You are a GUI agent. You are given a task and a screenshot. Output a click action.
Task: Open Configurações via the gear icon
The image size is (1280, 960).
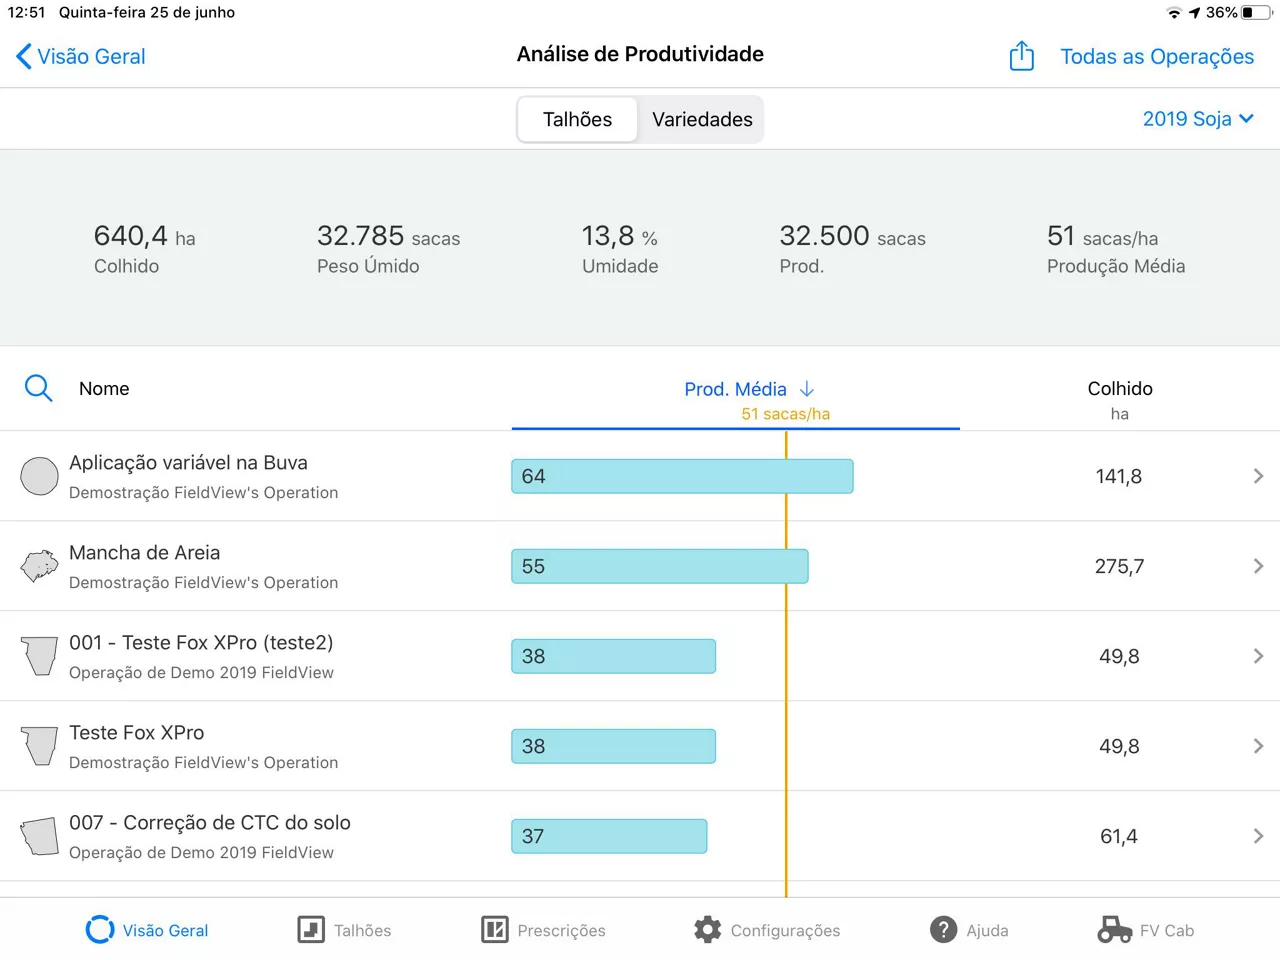click(x=766, y=929)
